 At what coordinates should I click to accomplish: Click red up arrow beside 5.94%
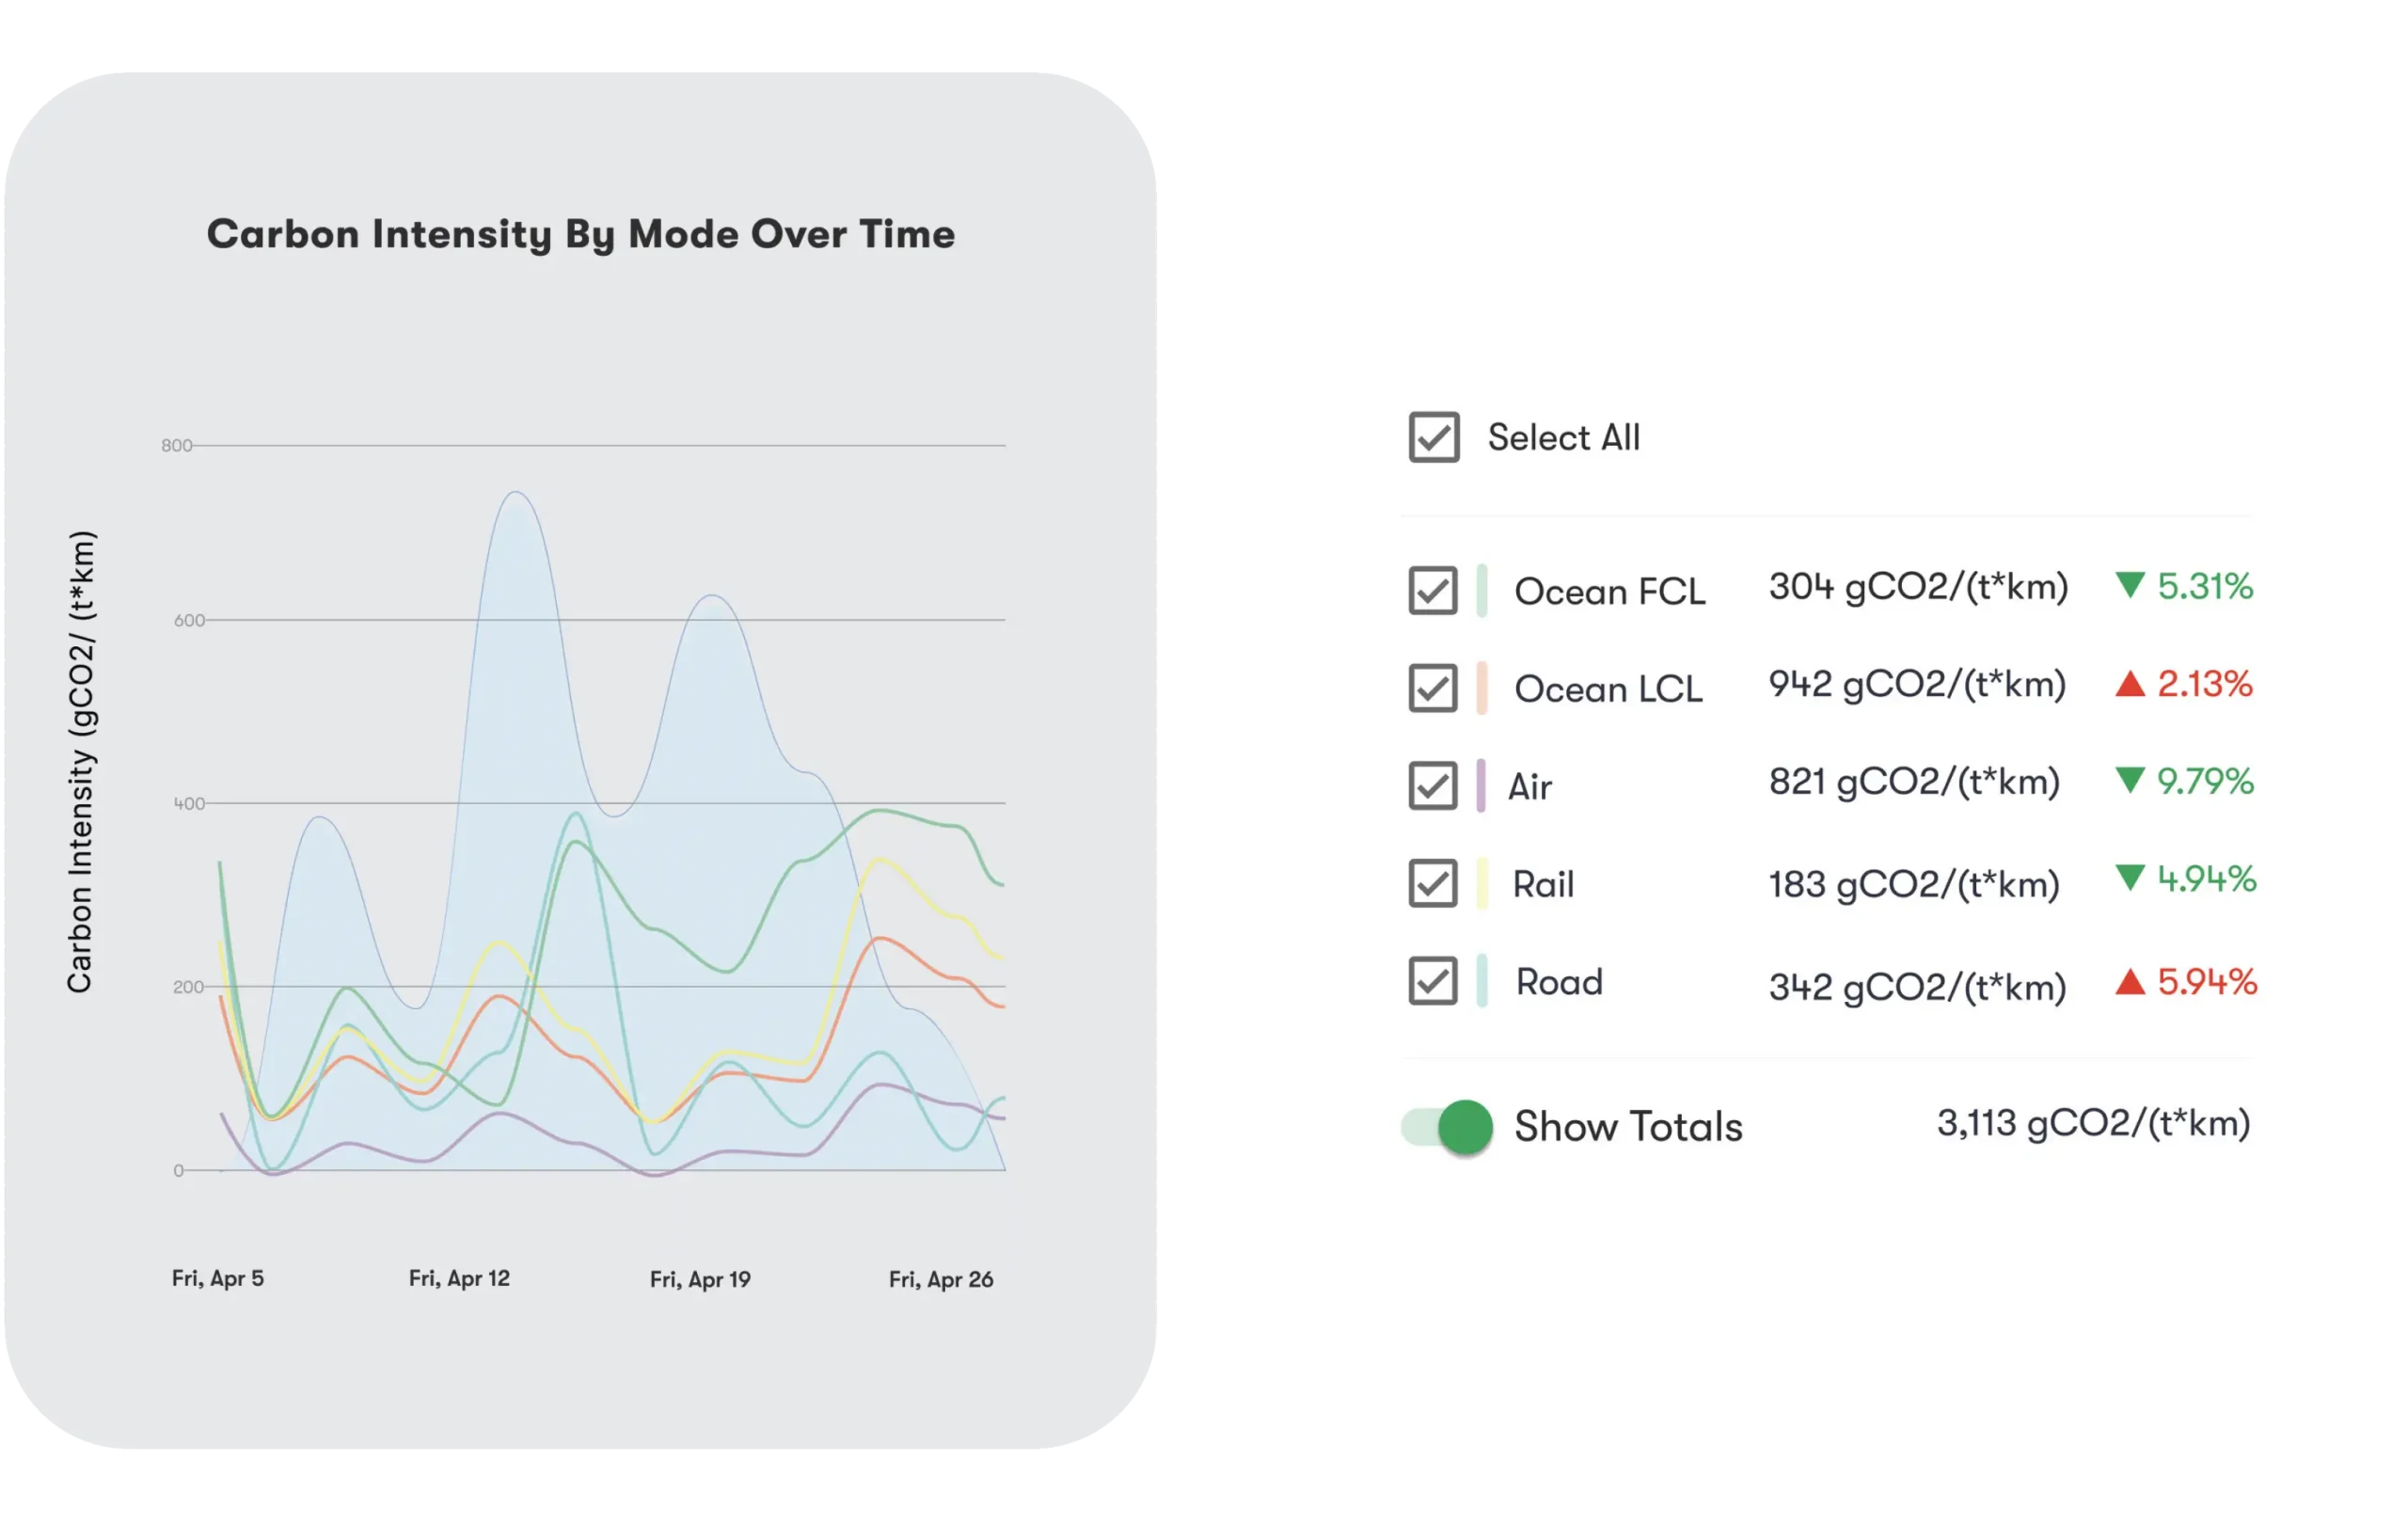(x=2130, y=982)
